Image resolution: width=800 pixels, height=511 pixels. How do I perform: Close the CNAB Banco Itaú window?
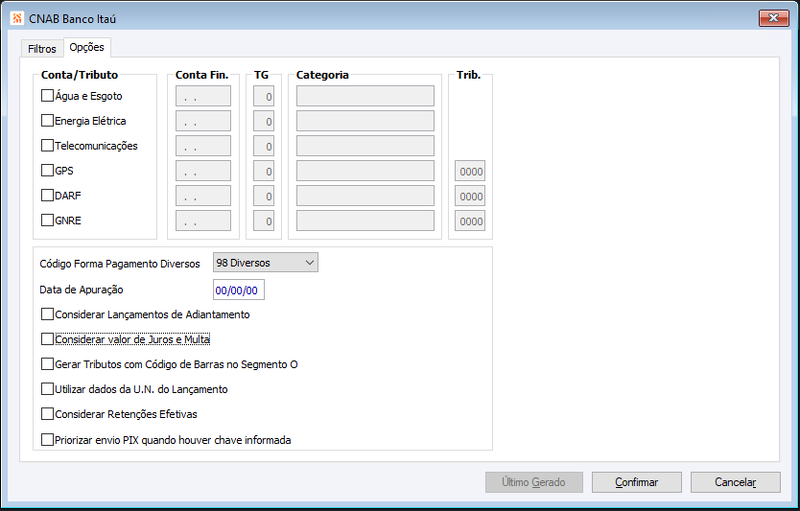(x=773, y=18)
